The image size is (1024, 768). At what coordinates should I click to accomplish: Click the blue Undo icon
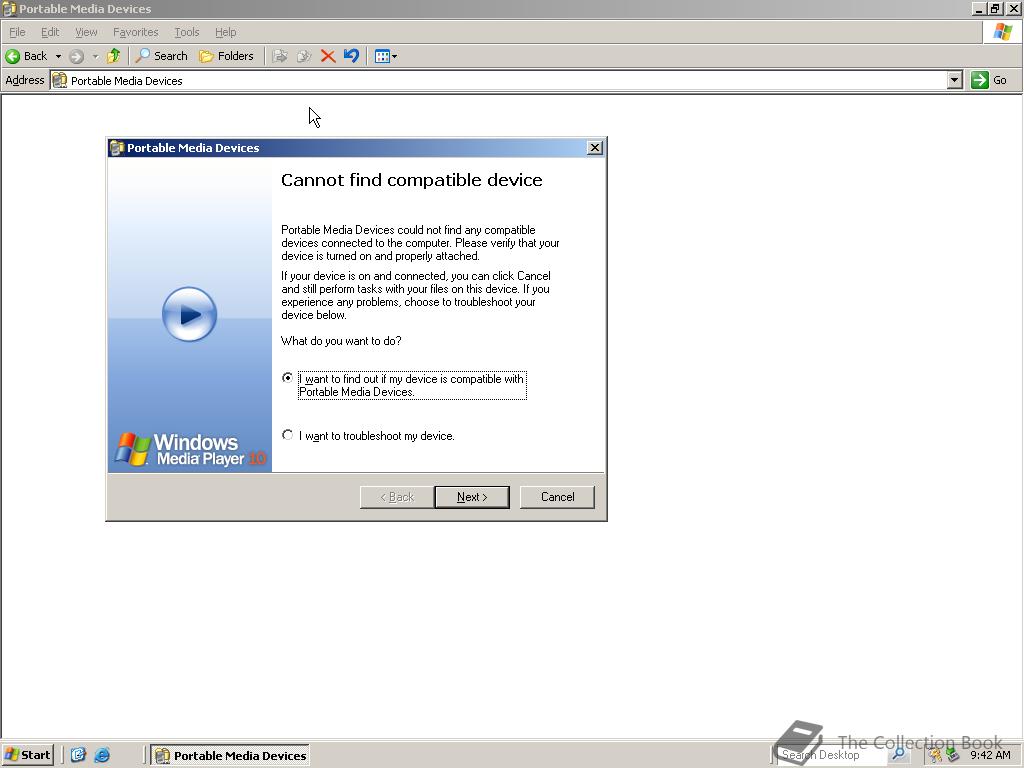pos(351,56)
